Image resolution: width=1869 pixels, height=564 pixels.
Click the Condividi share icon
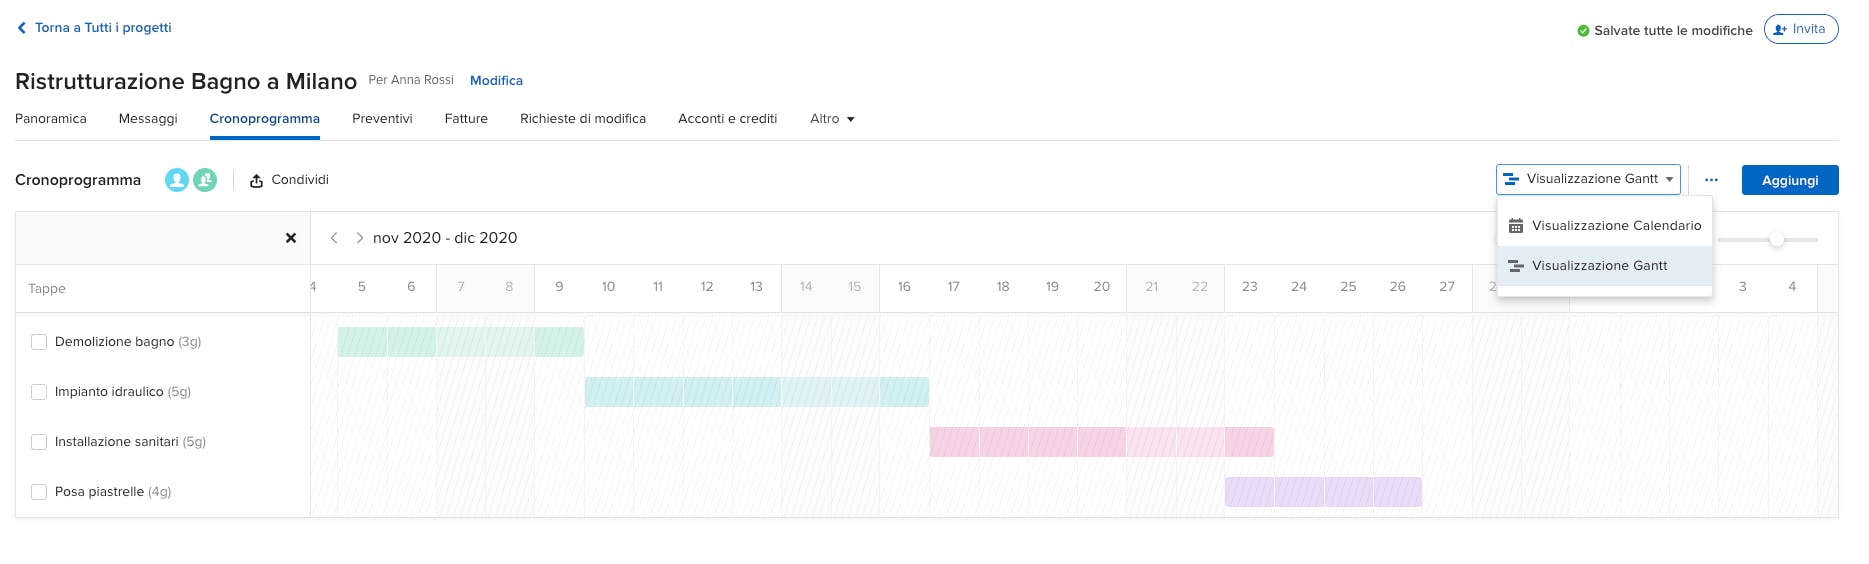coord(257,181)
